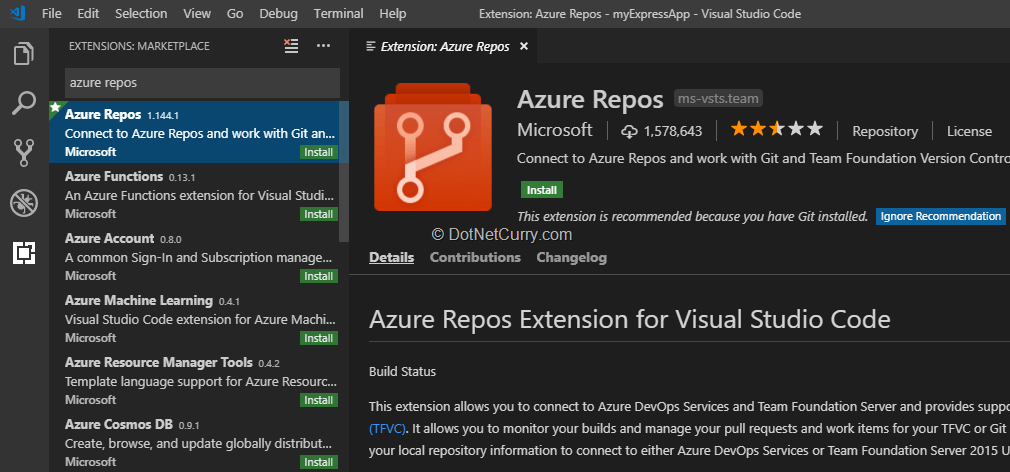Viewport: 1010px width, 472px height.
Task: Switch to the Changelog tab
Action: pyautogui.click(x=571, y=258)
